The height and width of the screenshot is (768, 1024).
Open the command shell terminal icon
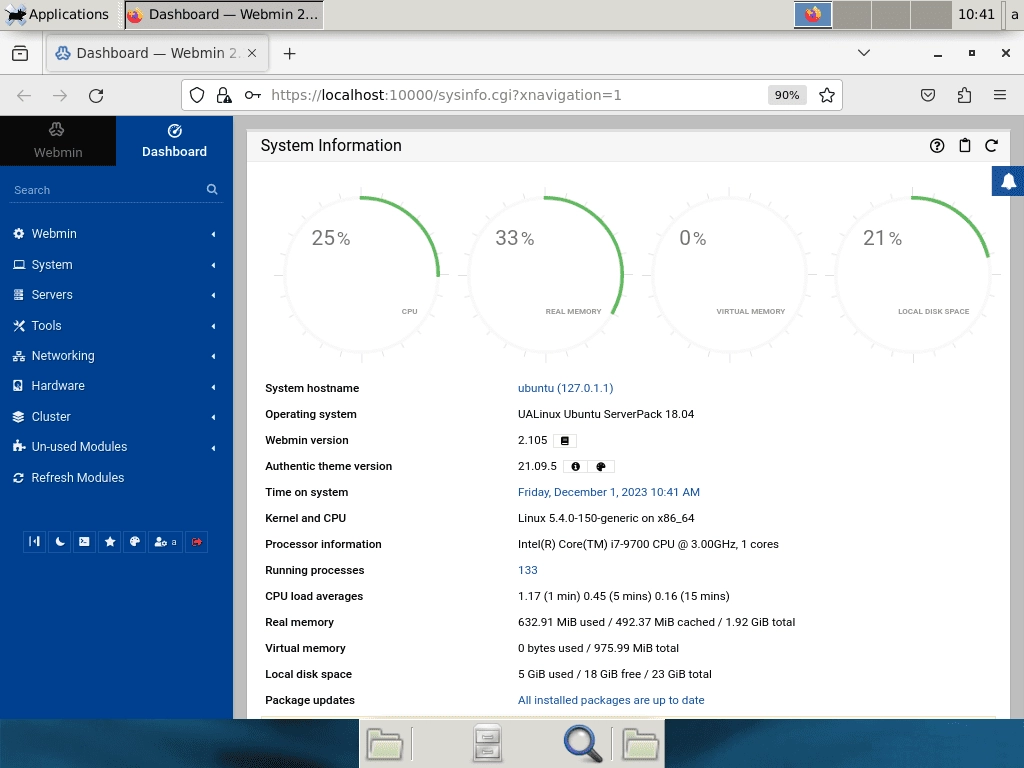pos(85,541)
